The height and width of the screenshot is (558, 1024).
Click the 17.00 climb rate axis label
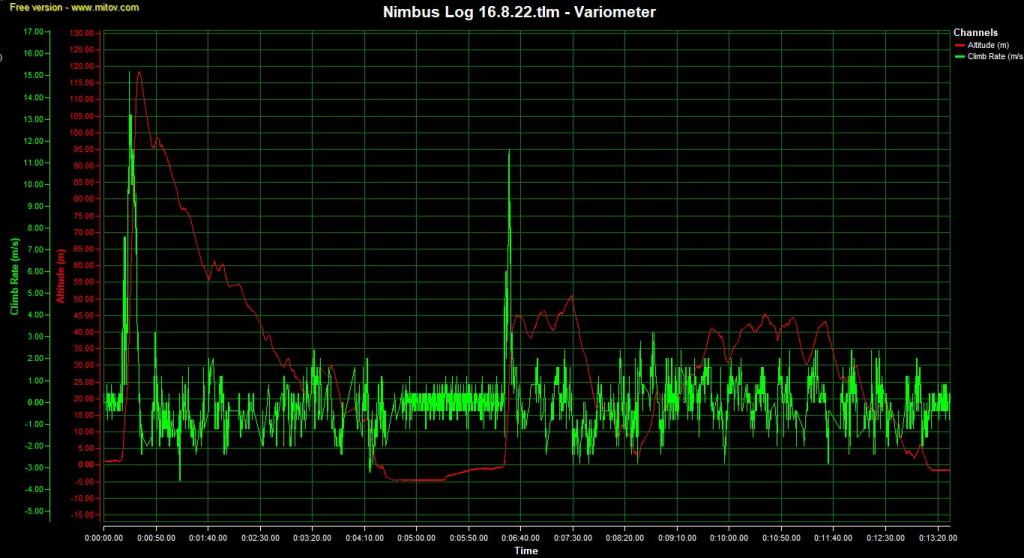click(33, 33)
